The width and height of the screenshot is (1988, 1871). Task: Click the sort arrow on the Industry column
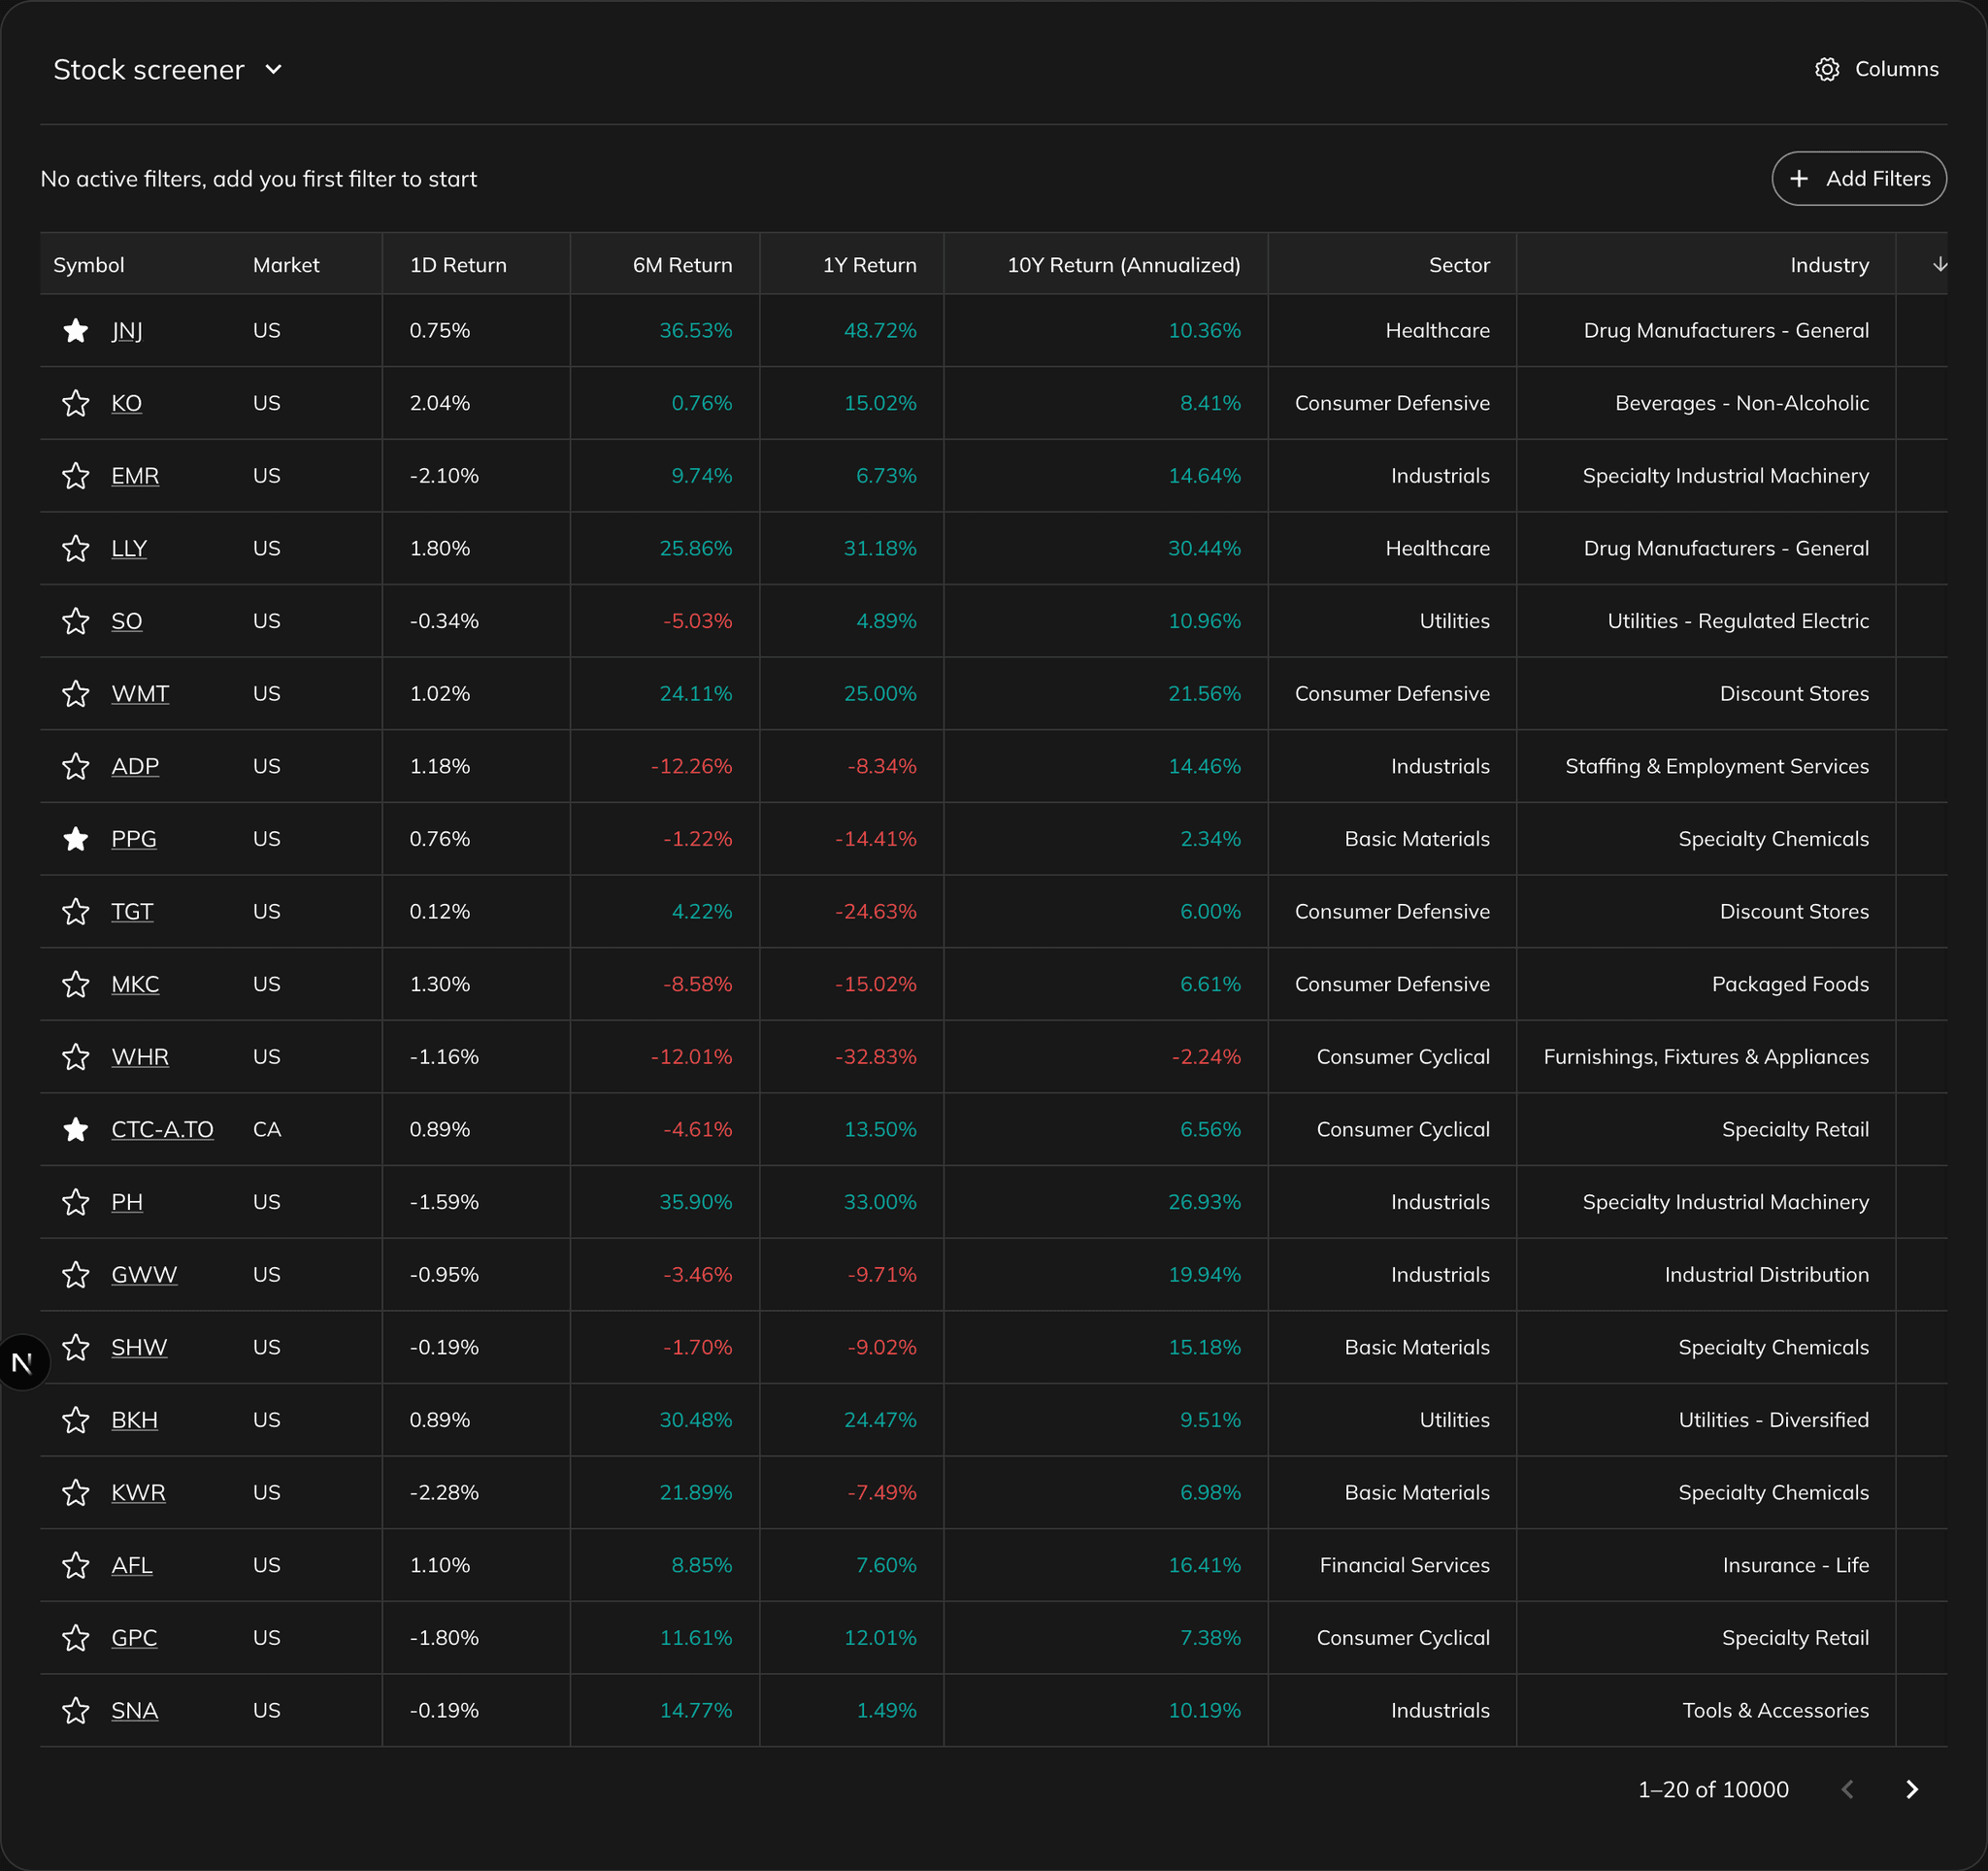[1940, 264]
